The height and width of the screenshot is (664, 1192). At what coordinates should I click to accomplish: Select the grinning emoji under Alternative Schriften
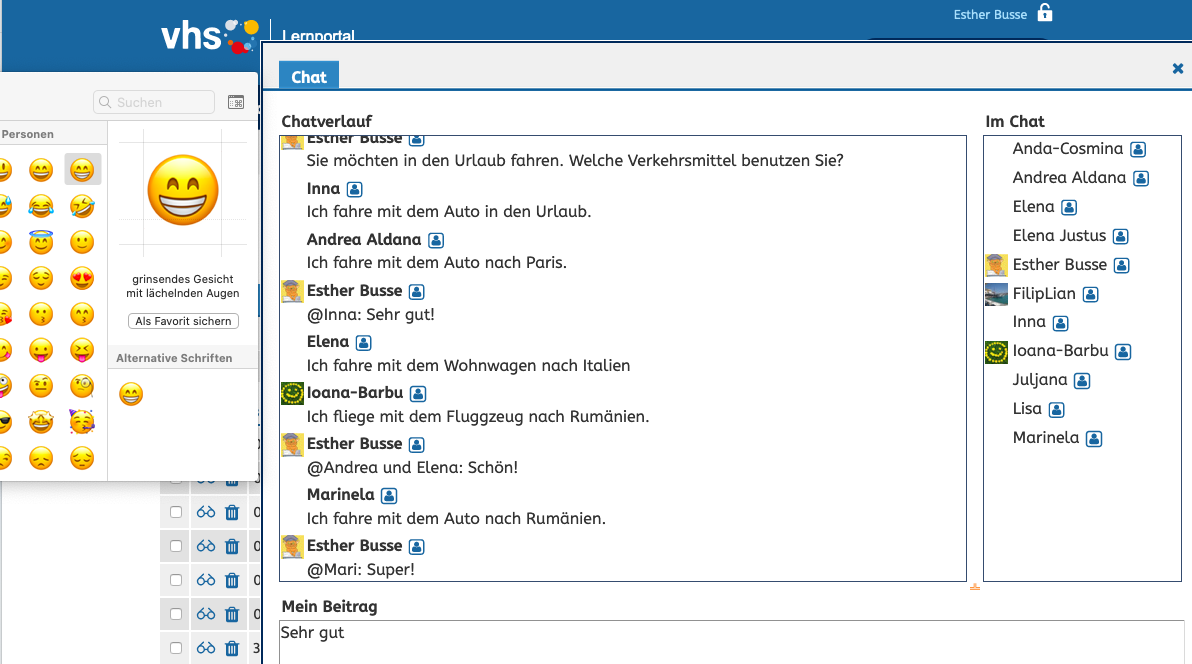131,394
